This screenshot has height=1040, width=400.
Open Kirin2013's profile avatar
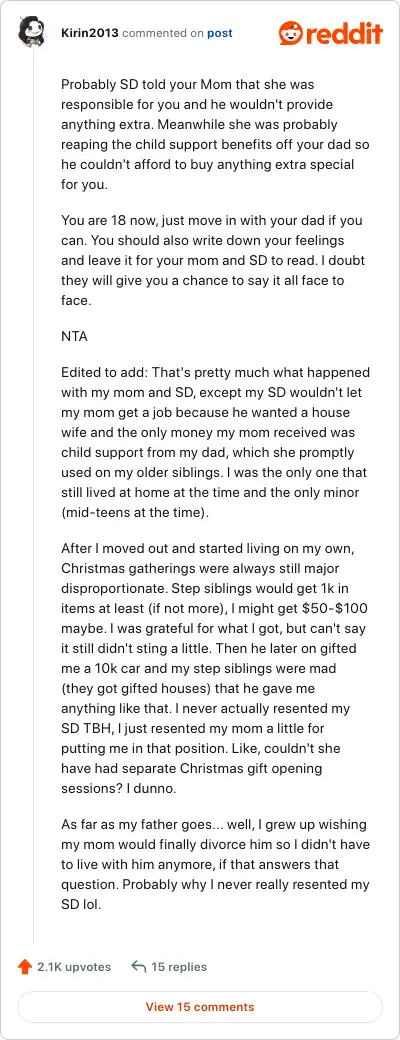32,31
